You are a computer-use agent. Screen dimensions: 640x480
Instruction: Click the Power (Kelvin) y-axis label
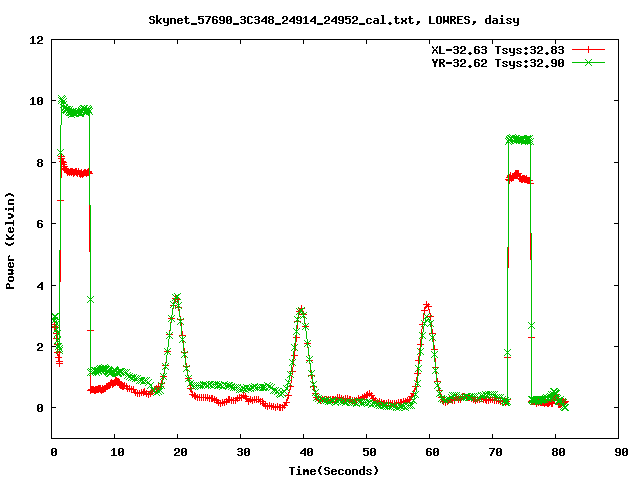pos(10,241)
